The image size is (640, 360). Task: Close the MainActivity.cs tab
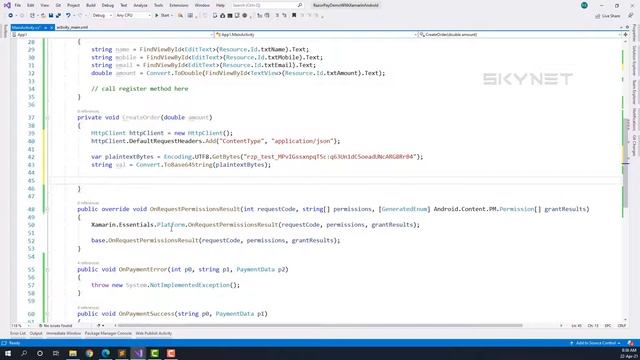click(x=51, y=27)
